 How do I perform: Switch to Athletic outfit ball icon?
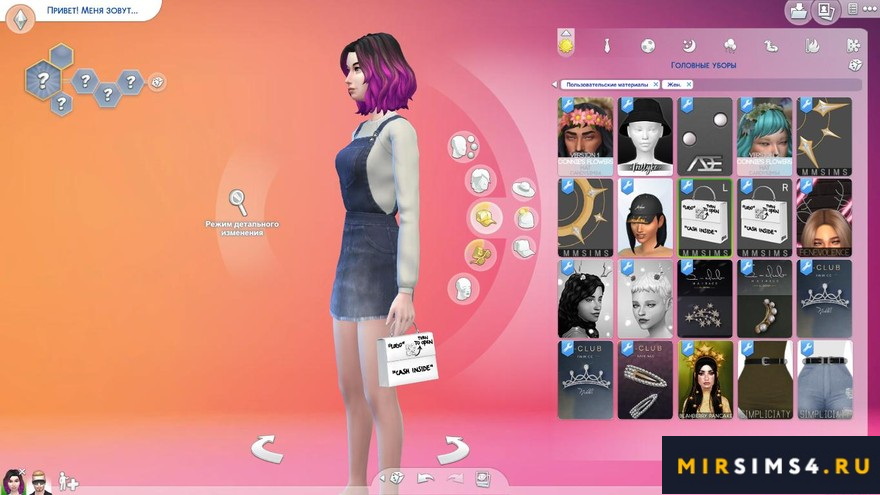(648, 45)
